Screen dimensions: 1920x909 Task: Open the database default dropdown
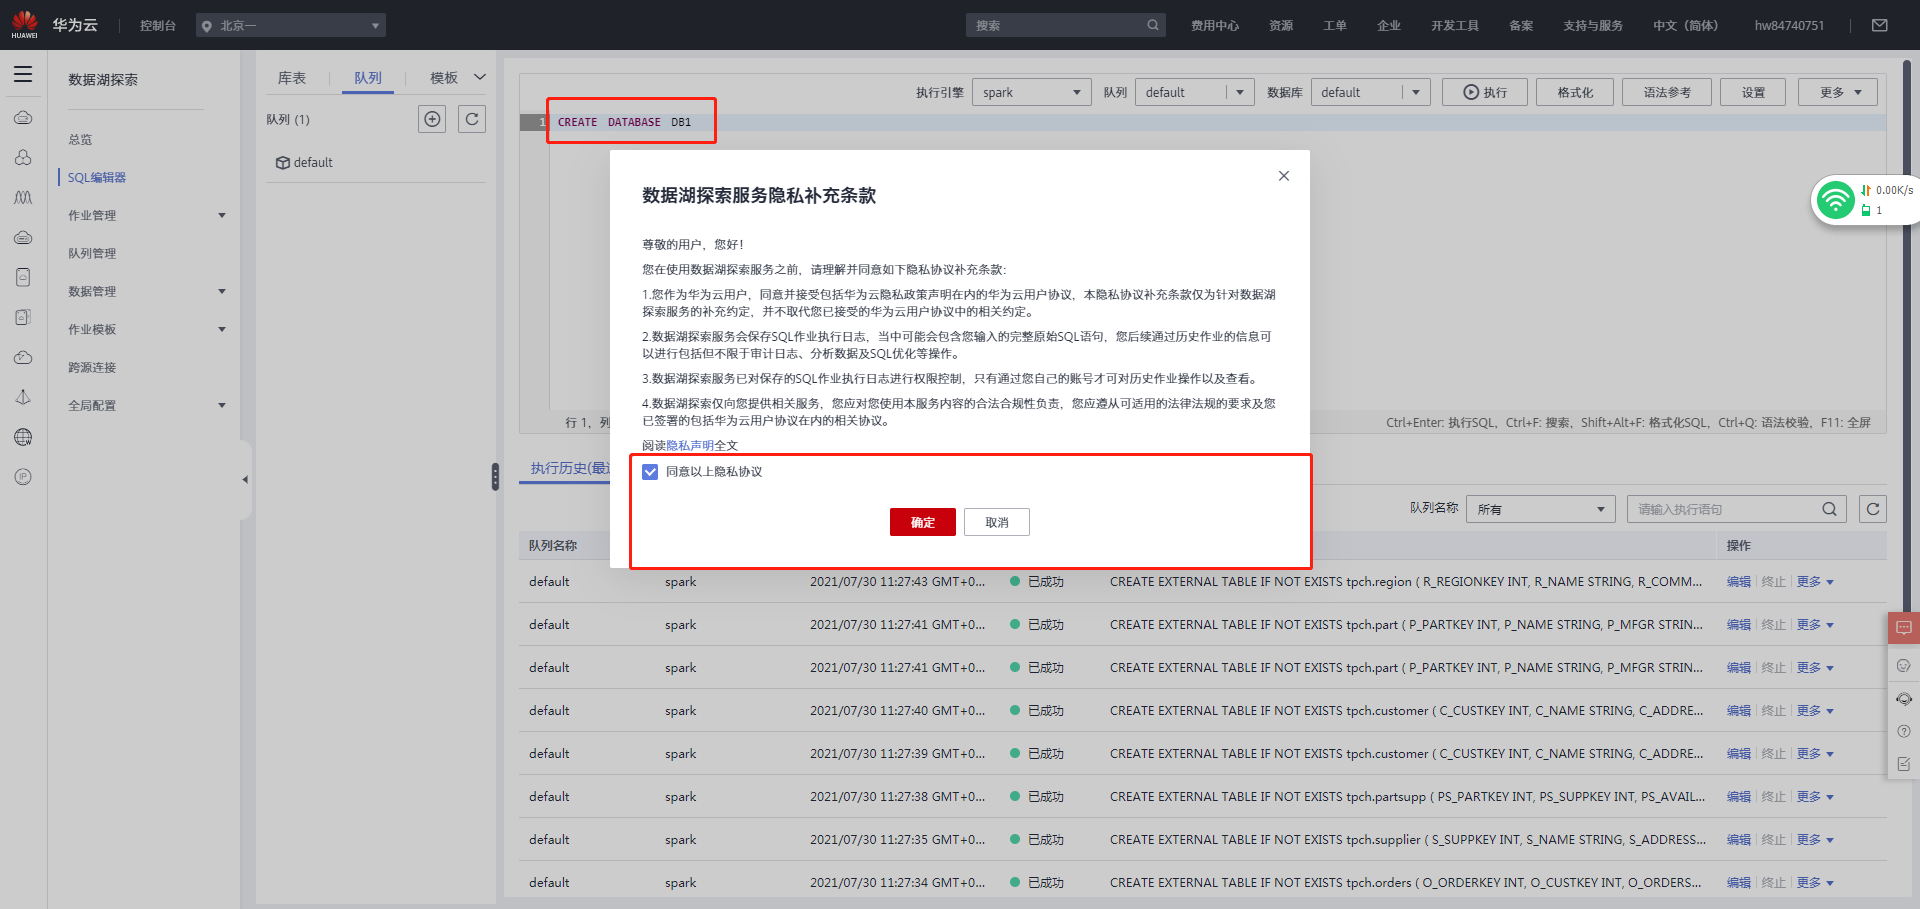click(1370, 92)
